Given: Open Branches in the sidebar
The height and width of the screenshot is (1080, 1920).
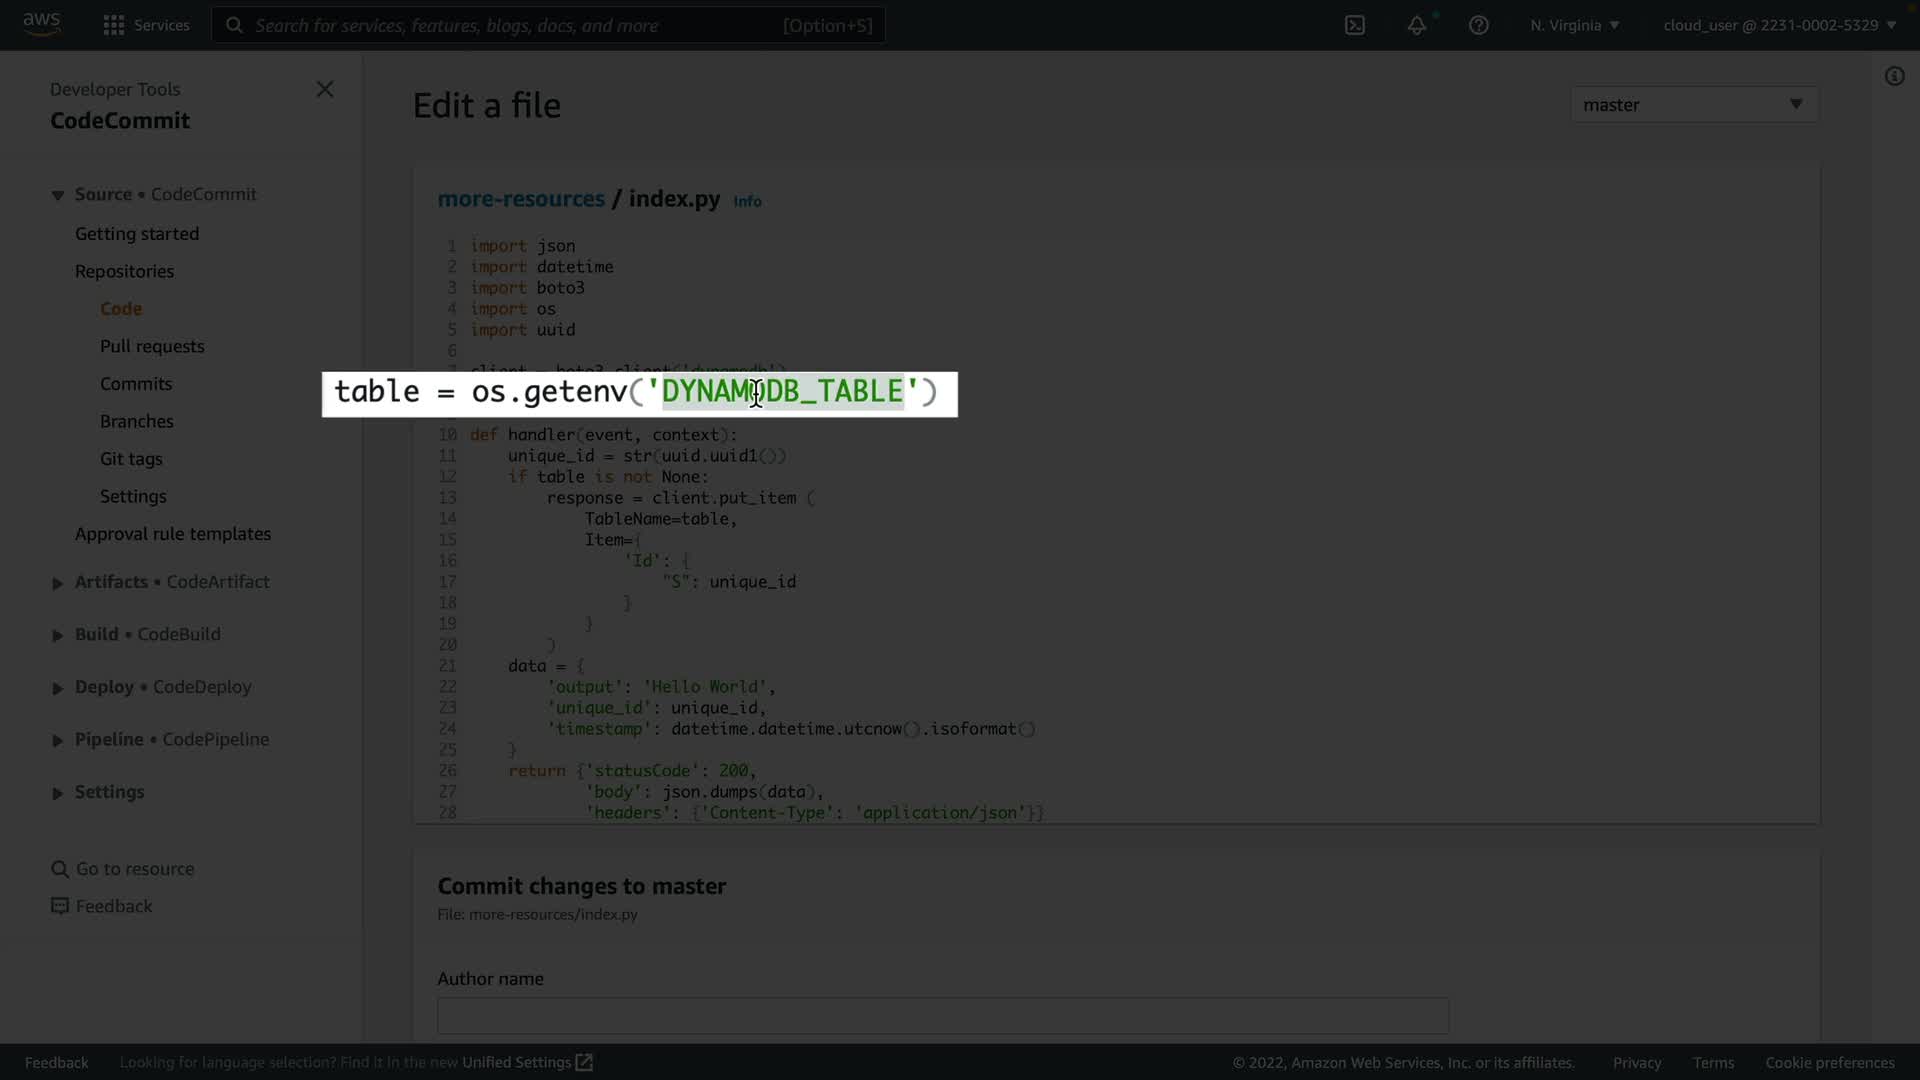Looking at the screenshot, I should [137, 421].
